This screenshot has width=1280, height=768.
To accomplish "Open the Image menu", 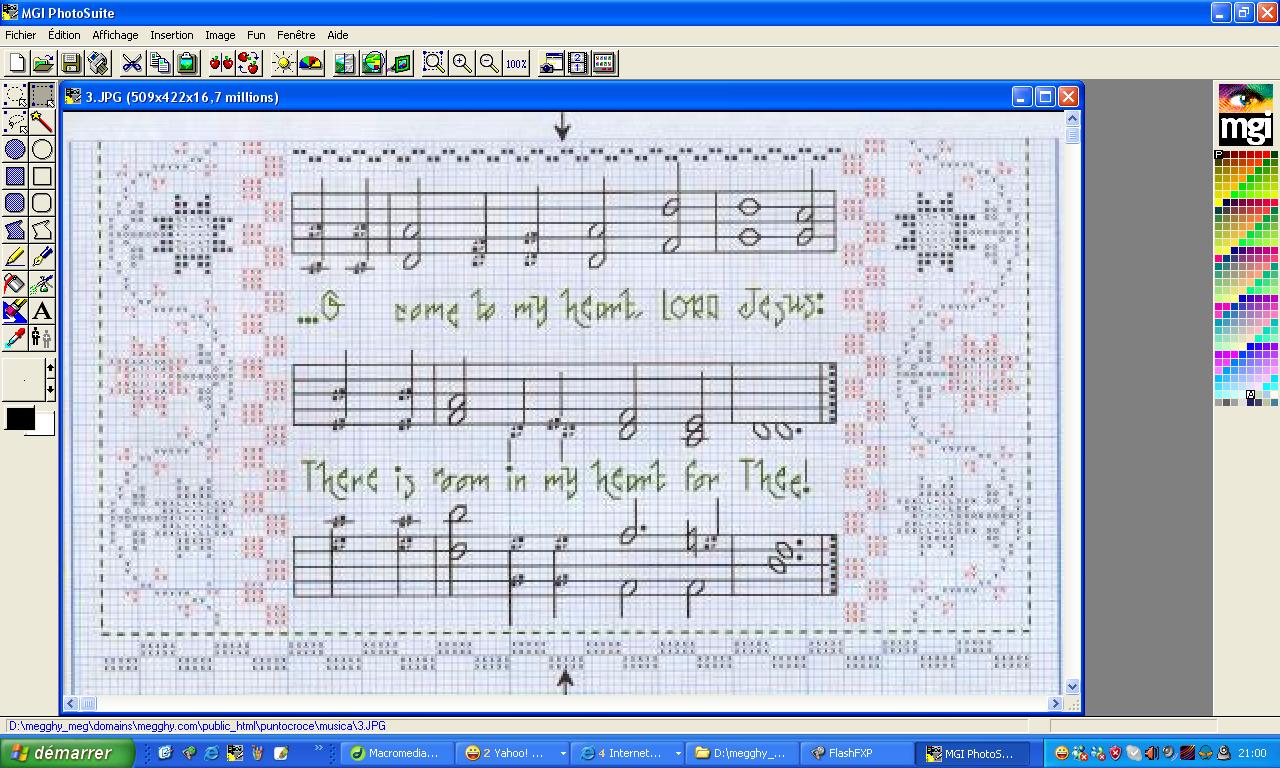I will coord(220,35).
